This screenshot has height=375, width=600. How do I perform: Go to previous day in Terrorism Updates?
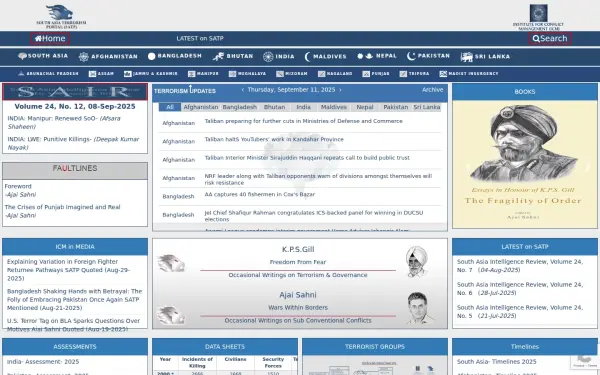(x=243, y=90)
